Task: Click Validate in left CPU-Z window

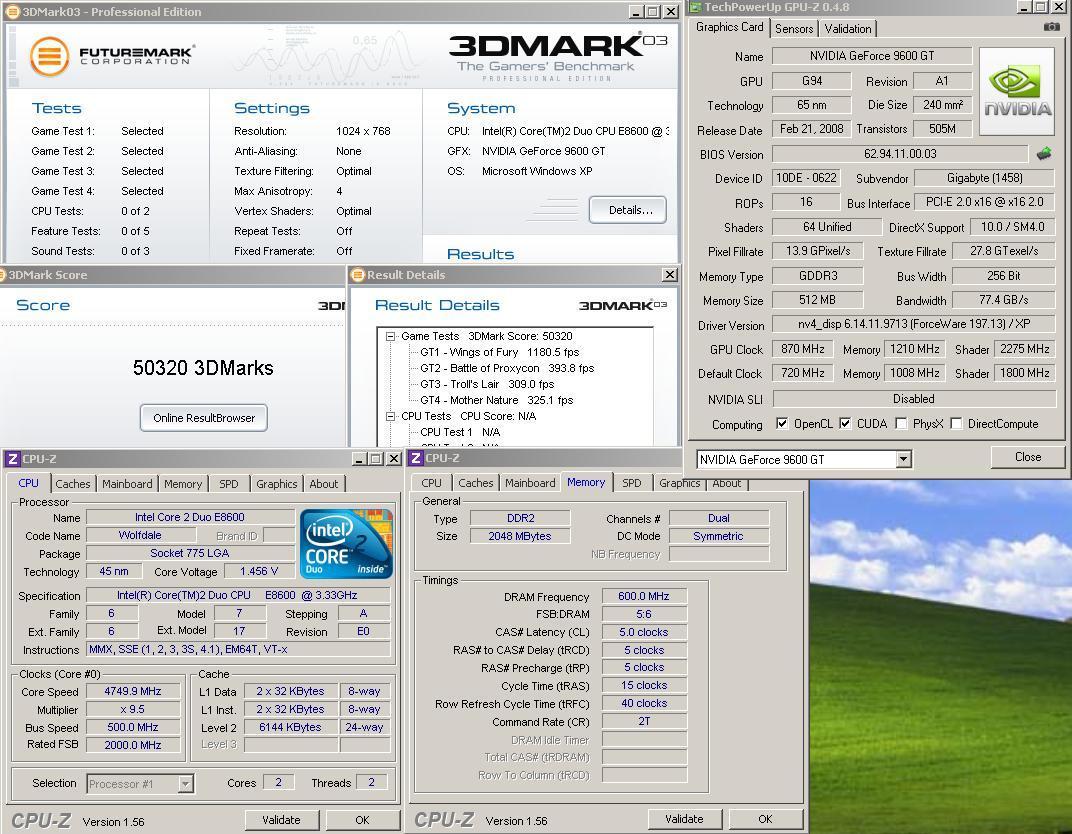Action: click(x=281, y=820)
